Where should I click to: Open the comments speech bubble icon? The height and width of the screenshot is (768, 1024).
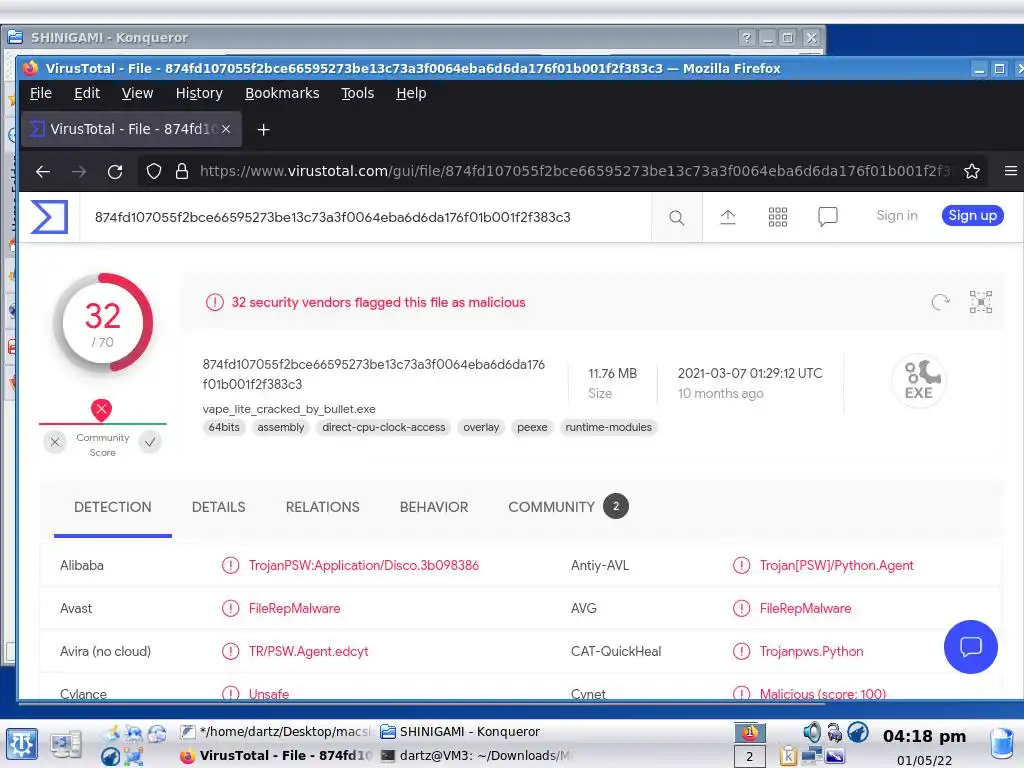click(x=827, y=216)
